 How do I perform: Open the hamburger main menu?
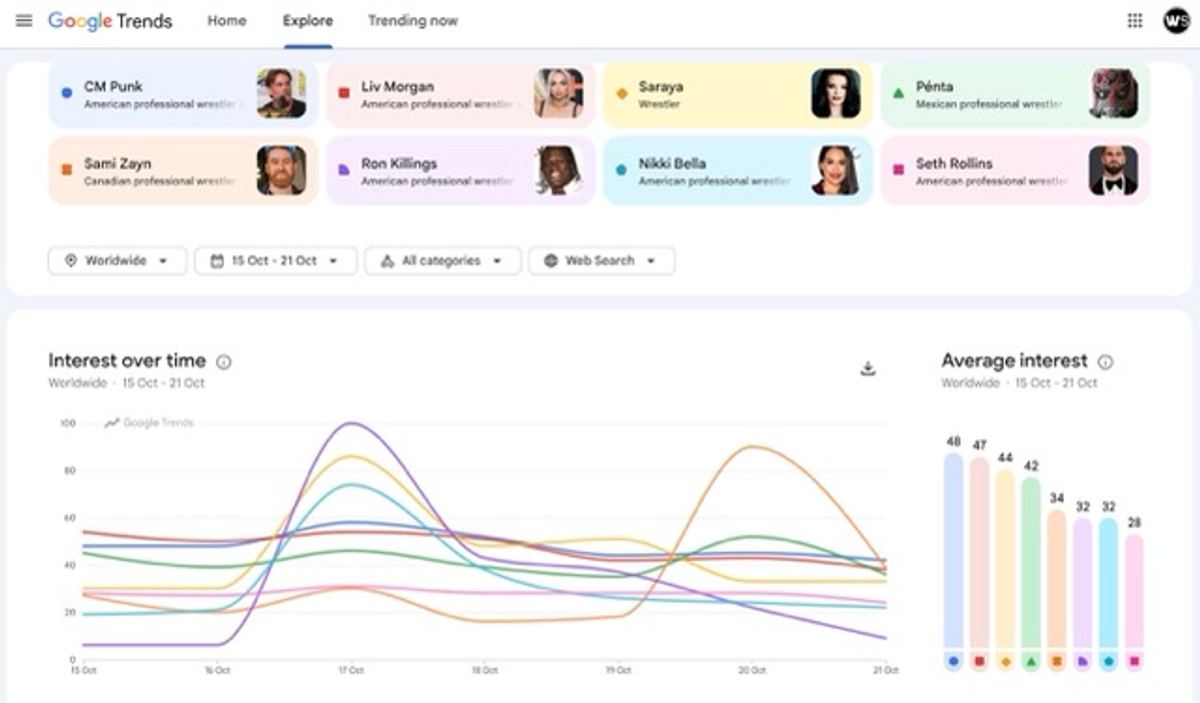[24, 21]
